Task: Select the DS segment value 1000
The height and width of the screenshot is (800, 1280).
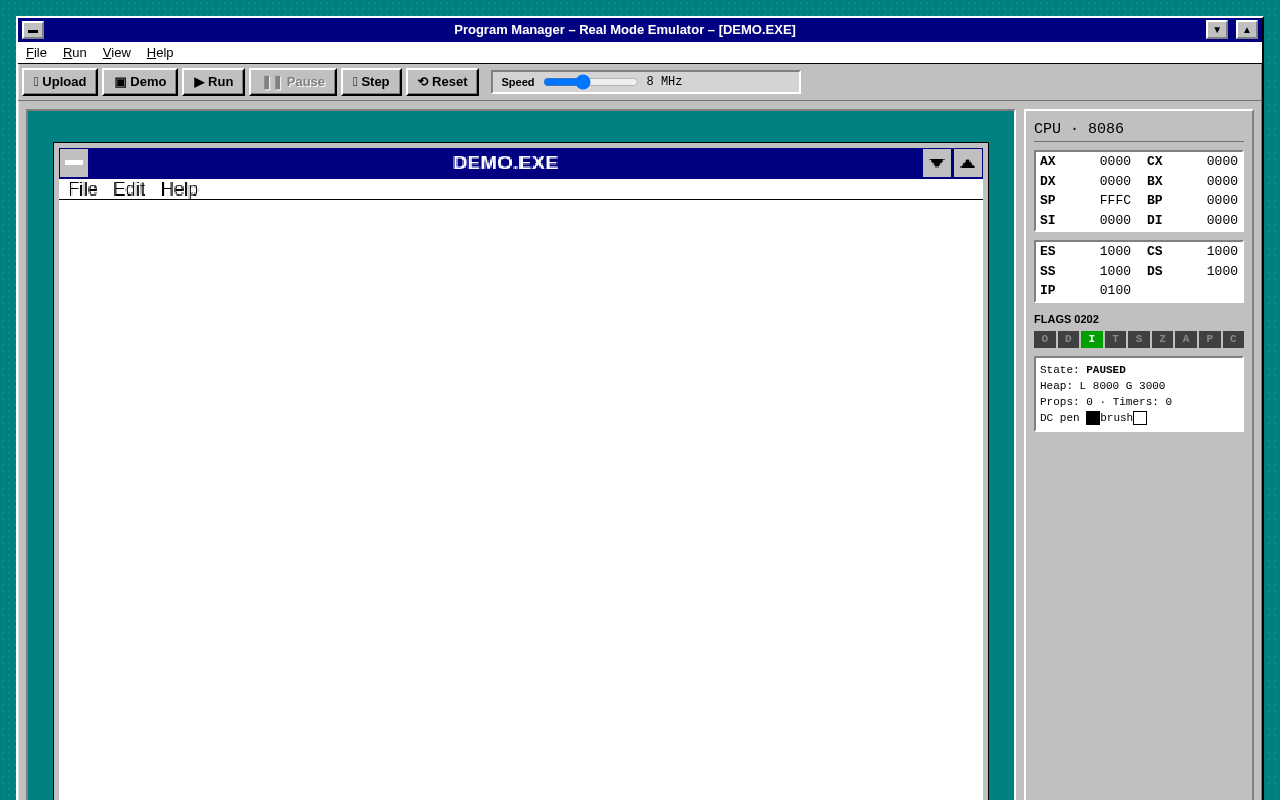Action: pyautogui.click(x=1222, y=272)
